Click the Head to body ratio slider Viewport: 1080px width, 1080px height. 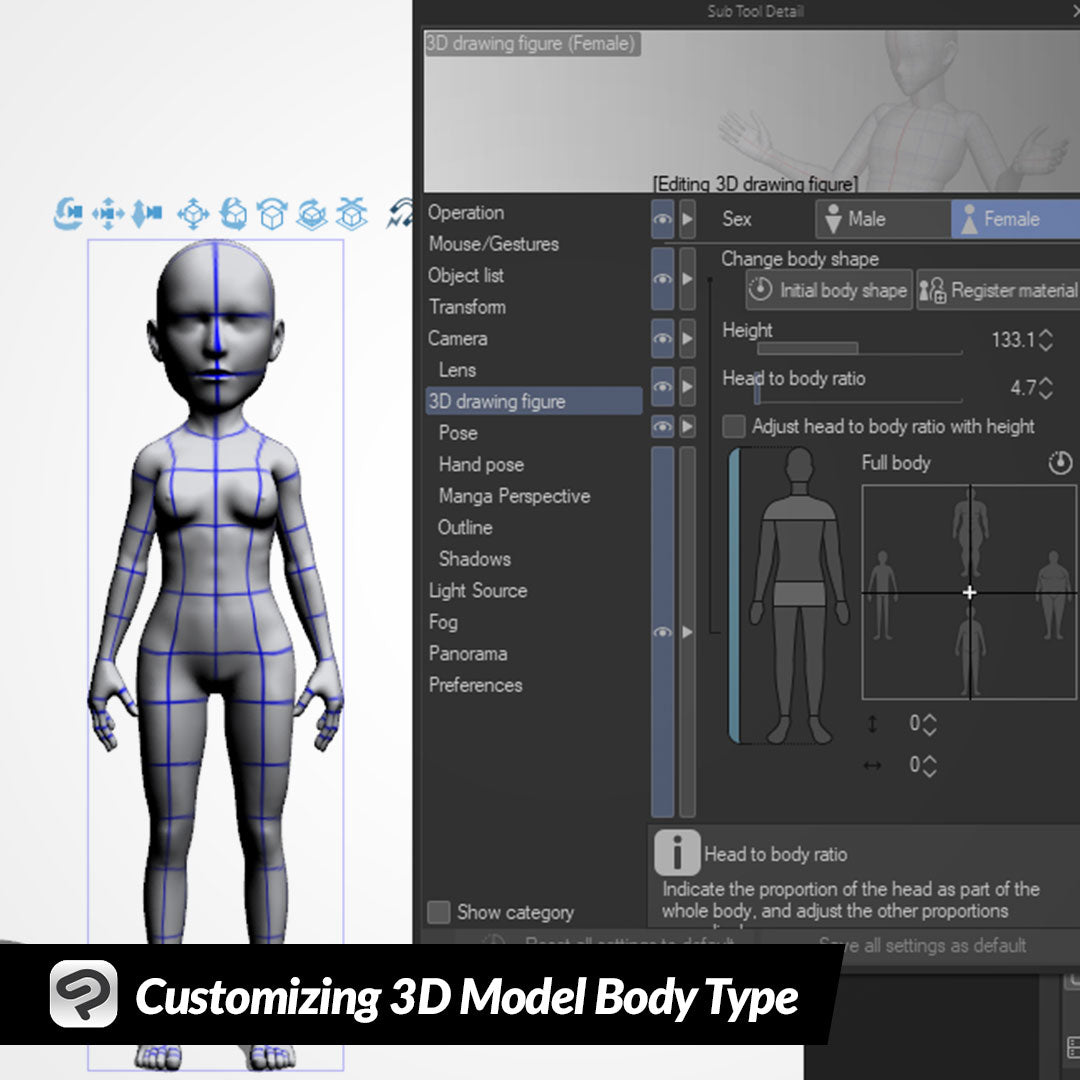click(858, 399)
